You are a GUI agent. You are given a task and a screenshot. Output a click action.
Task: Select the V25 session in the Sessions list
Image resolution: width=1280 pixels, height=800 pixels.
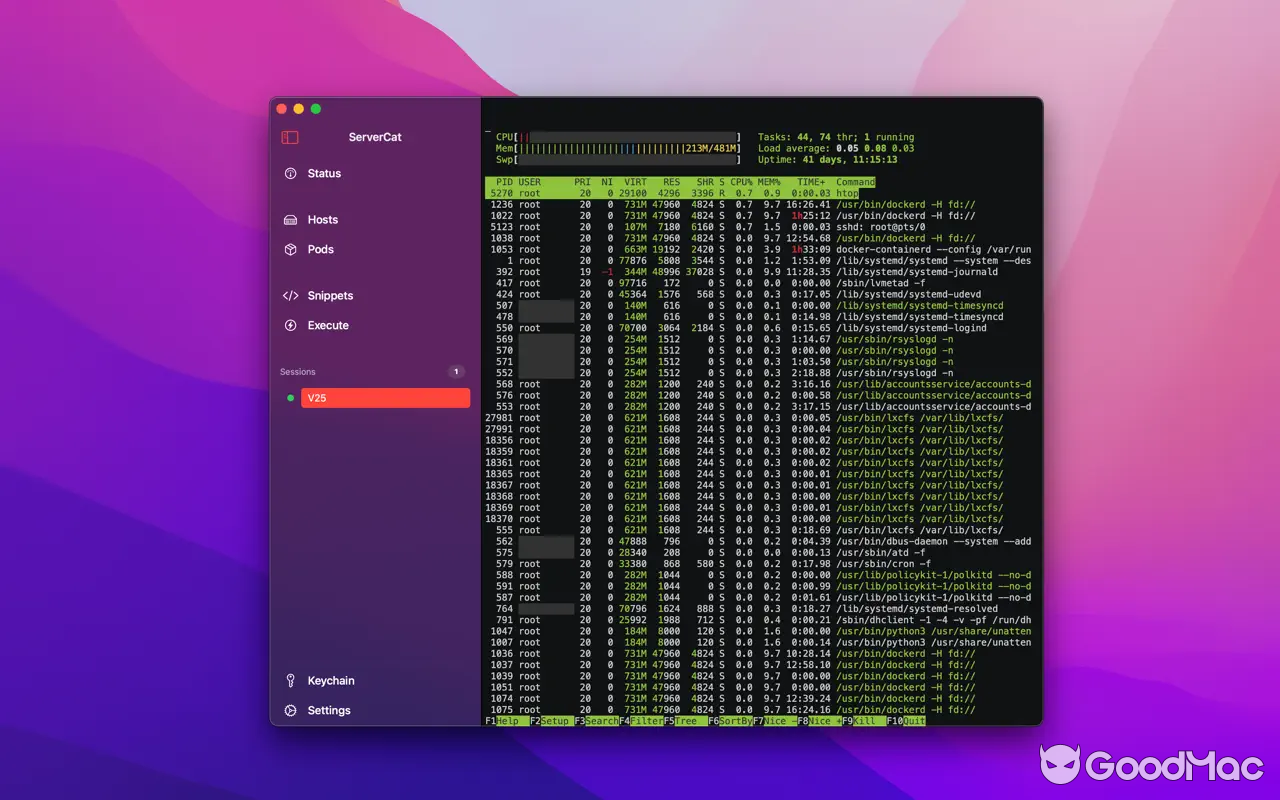tap(385, 397)
